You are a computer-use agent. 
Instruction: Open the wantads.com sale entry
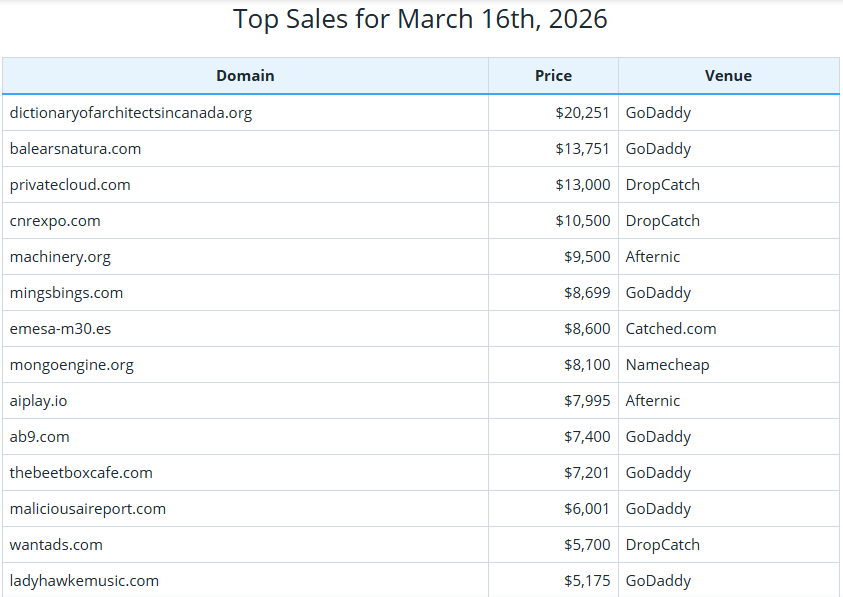pos(56,544)
